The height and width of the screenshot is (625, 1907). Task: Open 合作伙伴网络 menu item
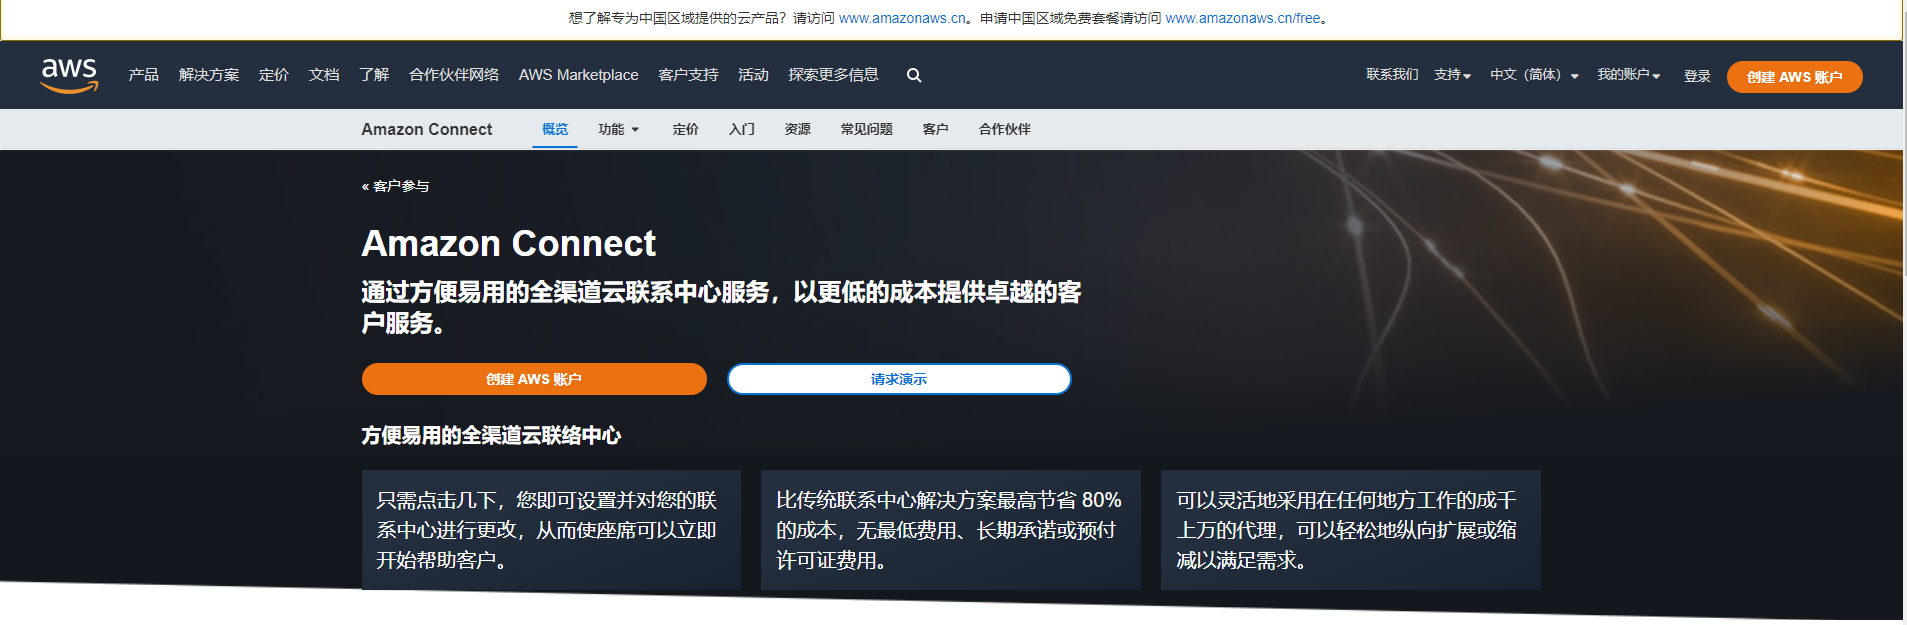[x=454, y=75]
